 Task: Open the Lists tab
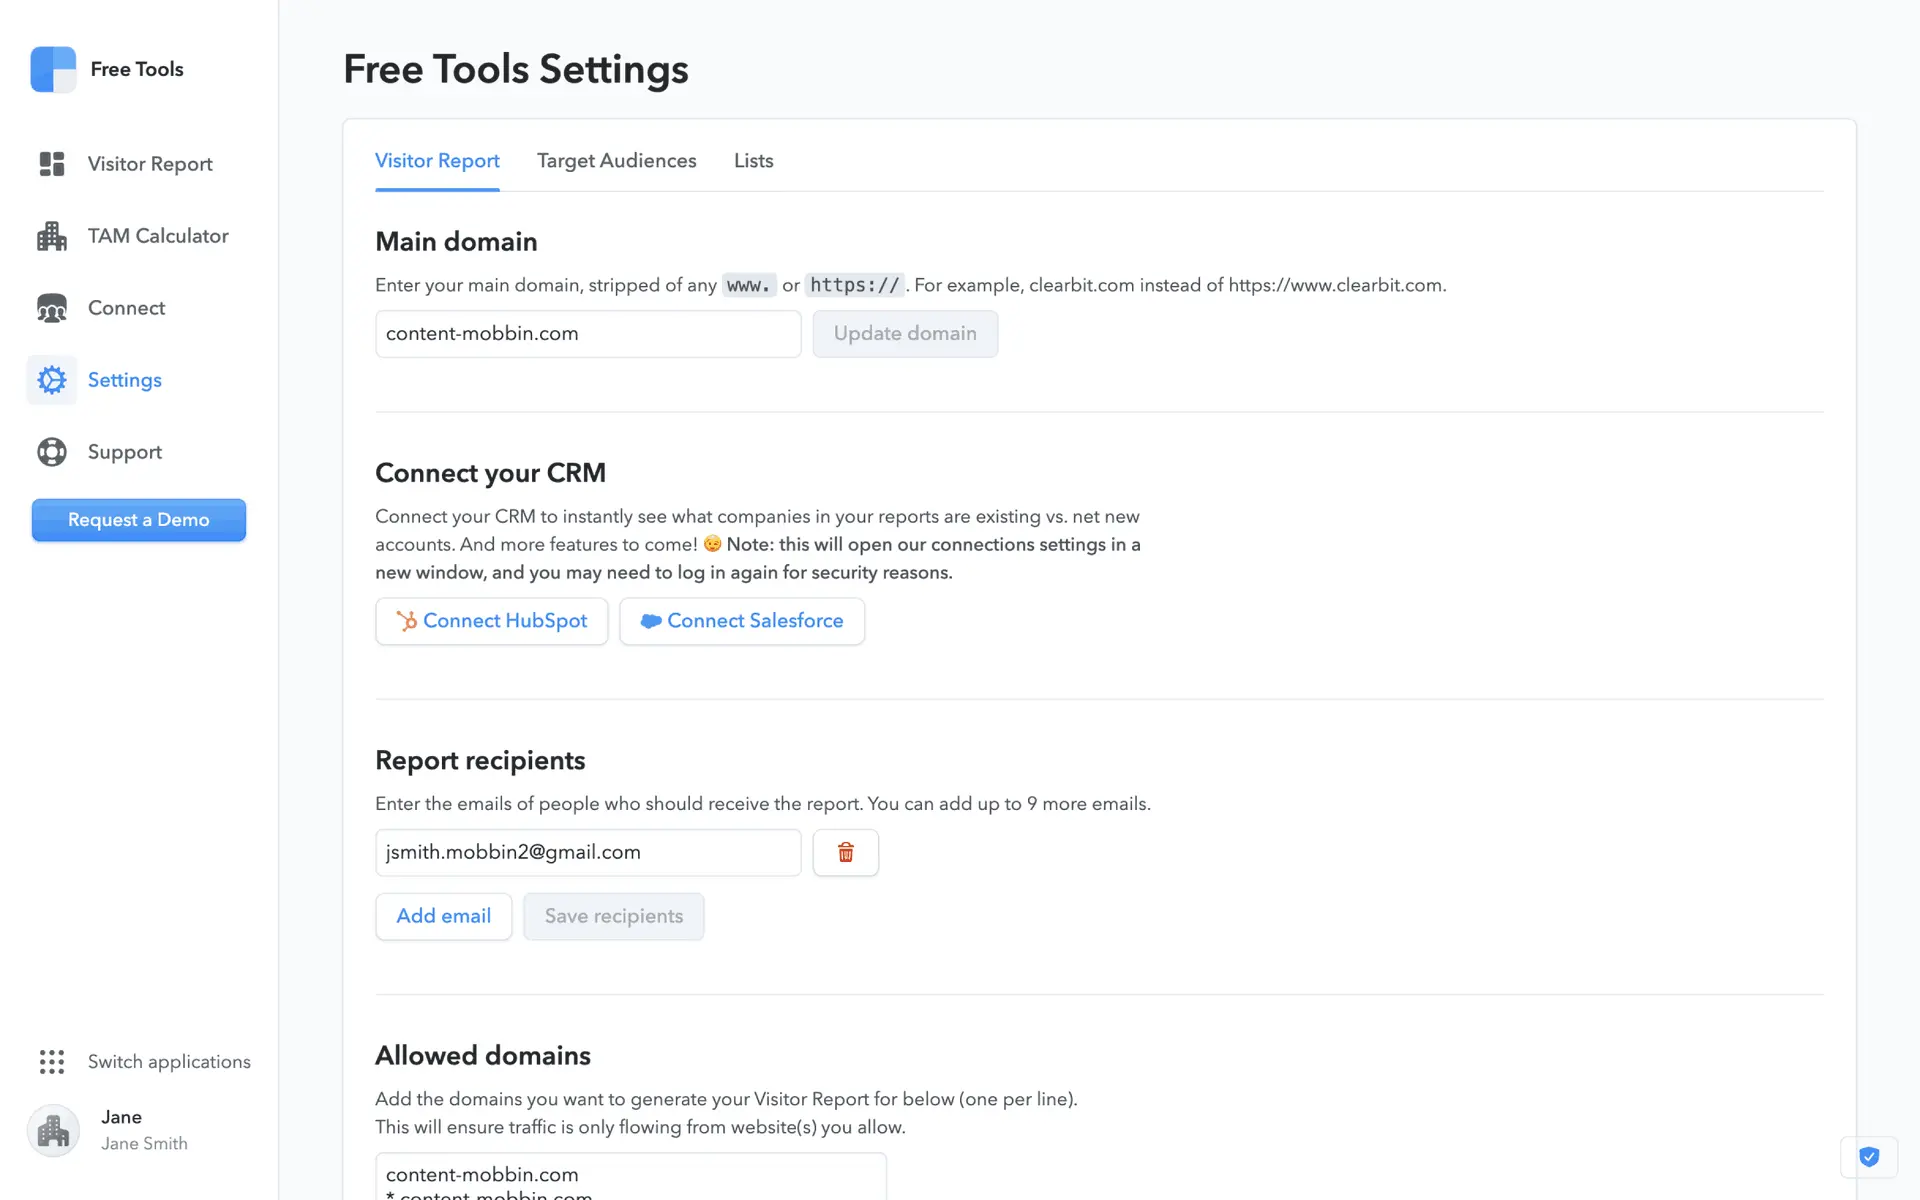point(753,161)
